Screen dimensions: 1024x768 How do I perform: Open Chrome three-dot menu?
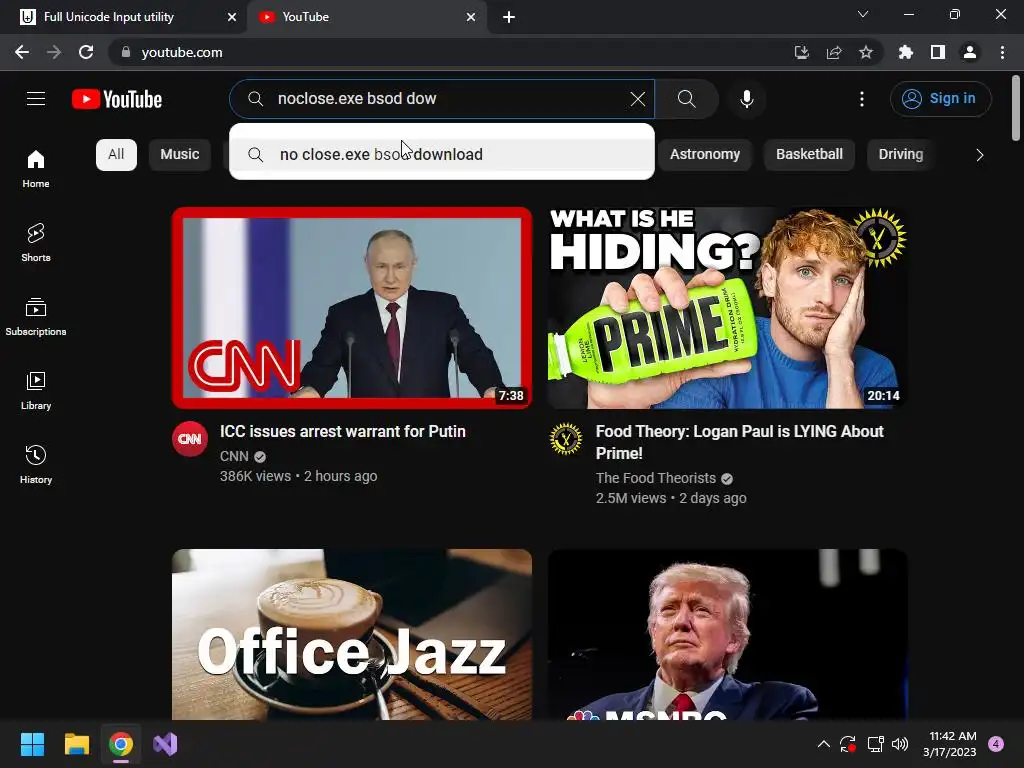(x=1002, y=52)
